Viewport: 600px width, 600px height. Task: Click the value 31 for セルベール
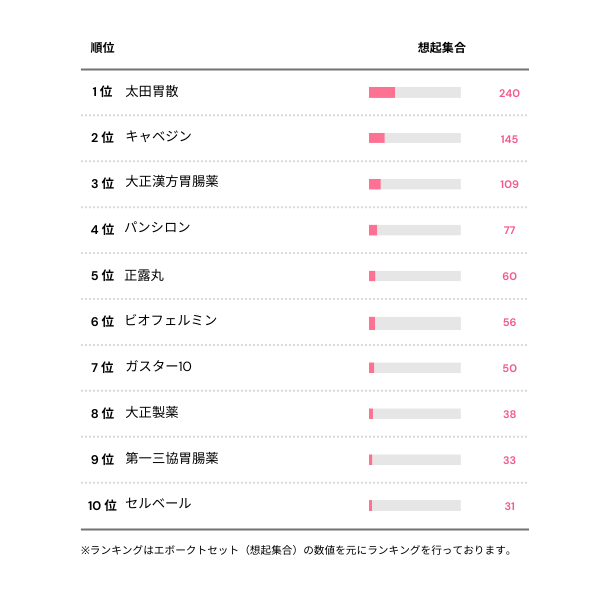509,506
